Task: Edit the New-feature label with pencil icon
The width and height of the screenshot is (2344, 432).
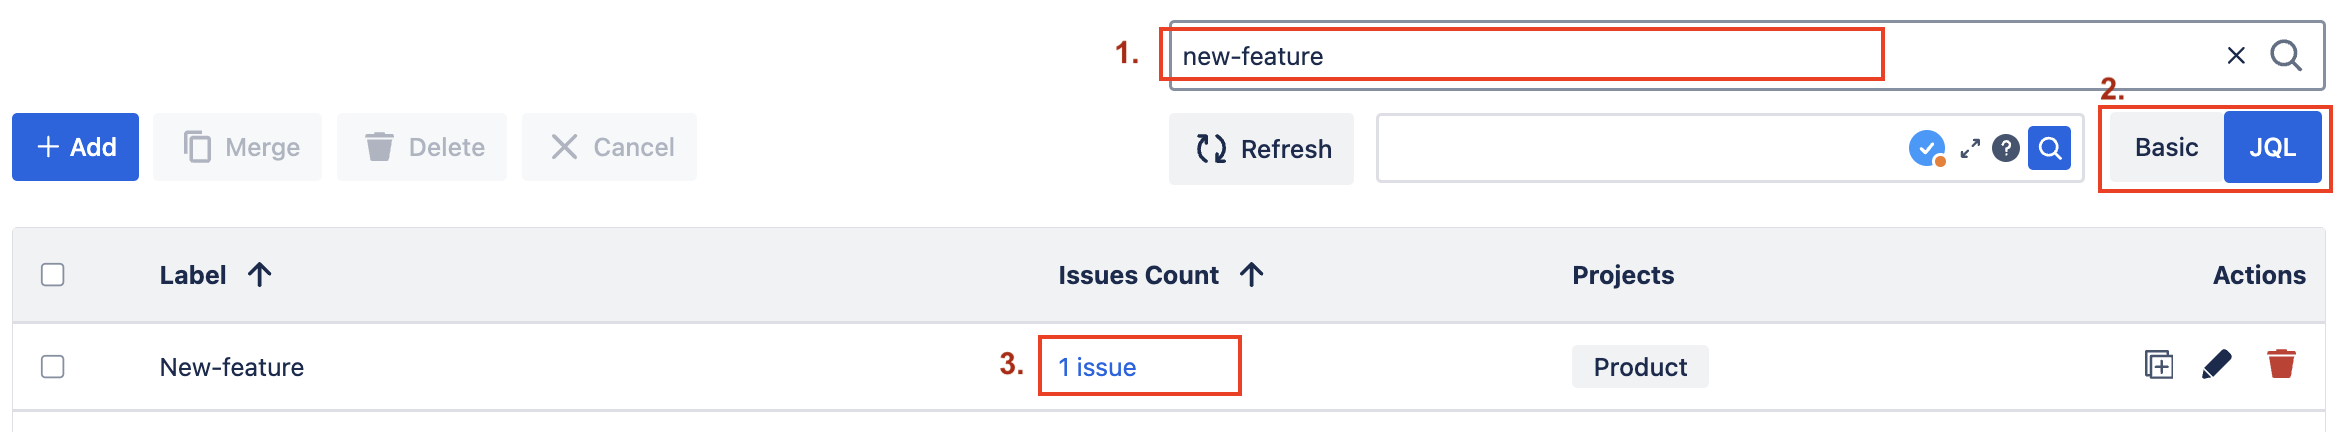Action: coord(2217,365)
